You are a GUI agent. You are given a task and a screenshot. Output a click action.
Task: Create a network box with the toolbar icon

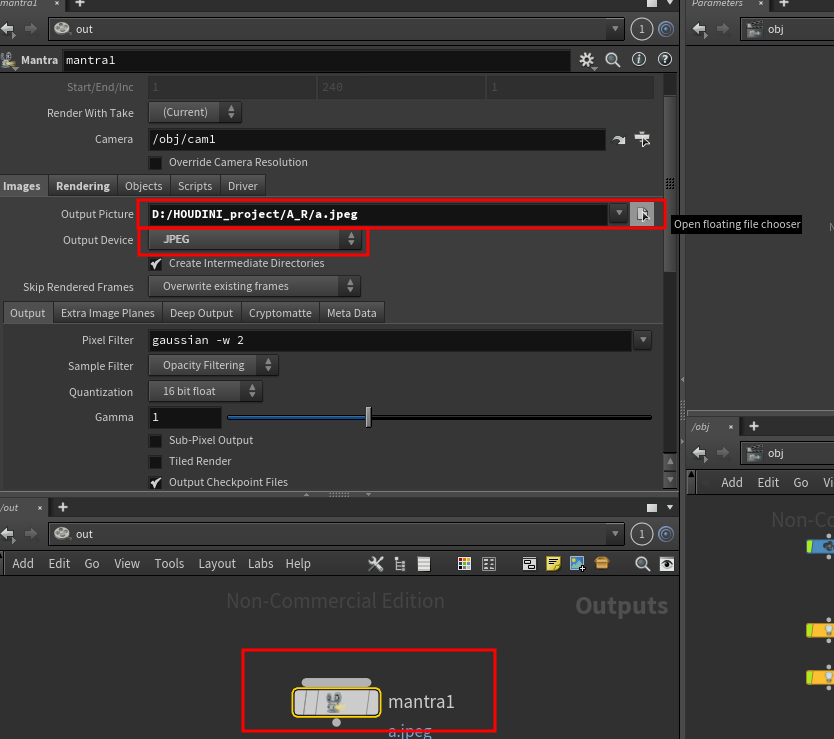tap(529, 564)
